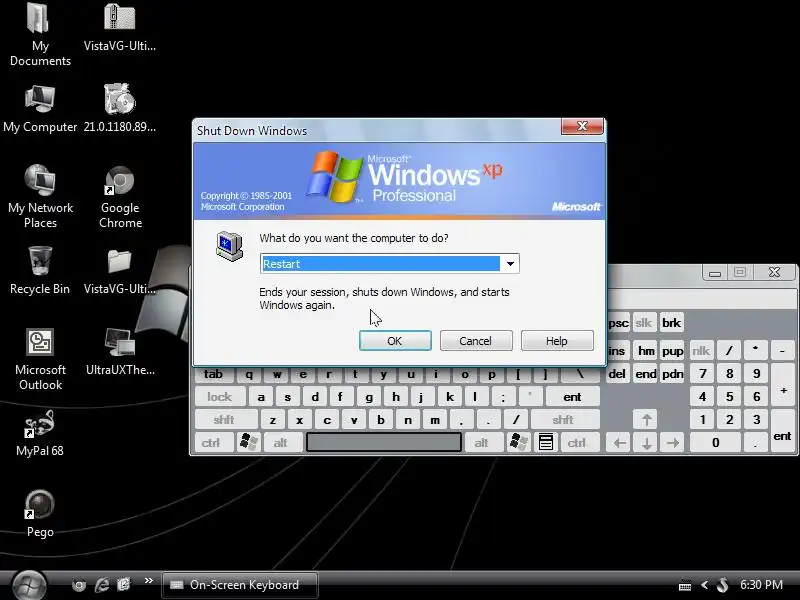
Task: Launch Internet Explorer from quick launch
Action: [x=102, y=585]
